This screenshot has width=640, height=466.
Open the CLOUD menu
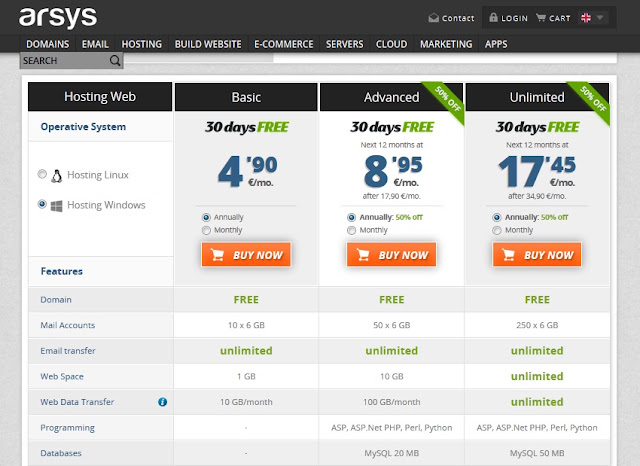(391, 44)
